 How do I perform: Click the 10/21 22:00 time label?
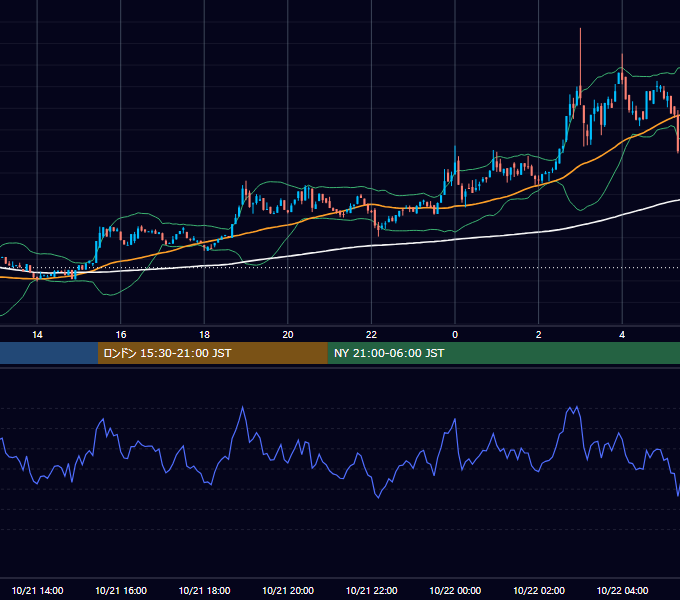tap(371, 590)
